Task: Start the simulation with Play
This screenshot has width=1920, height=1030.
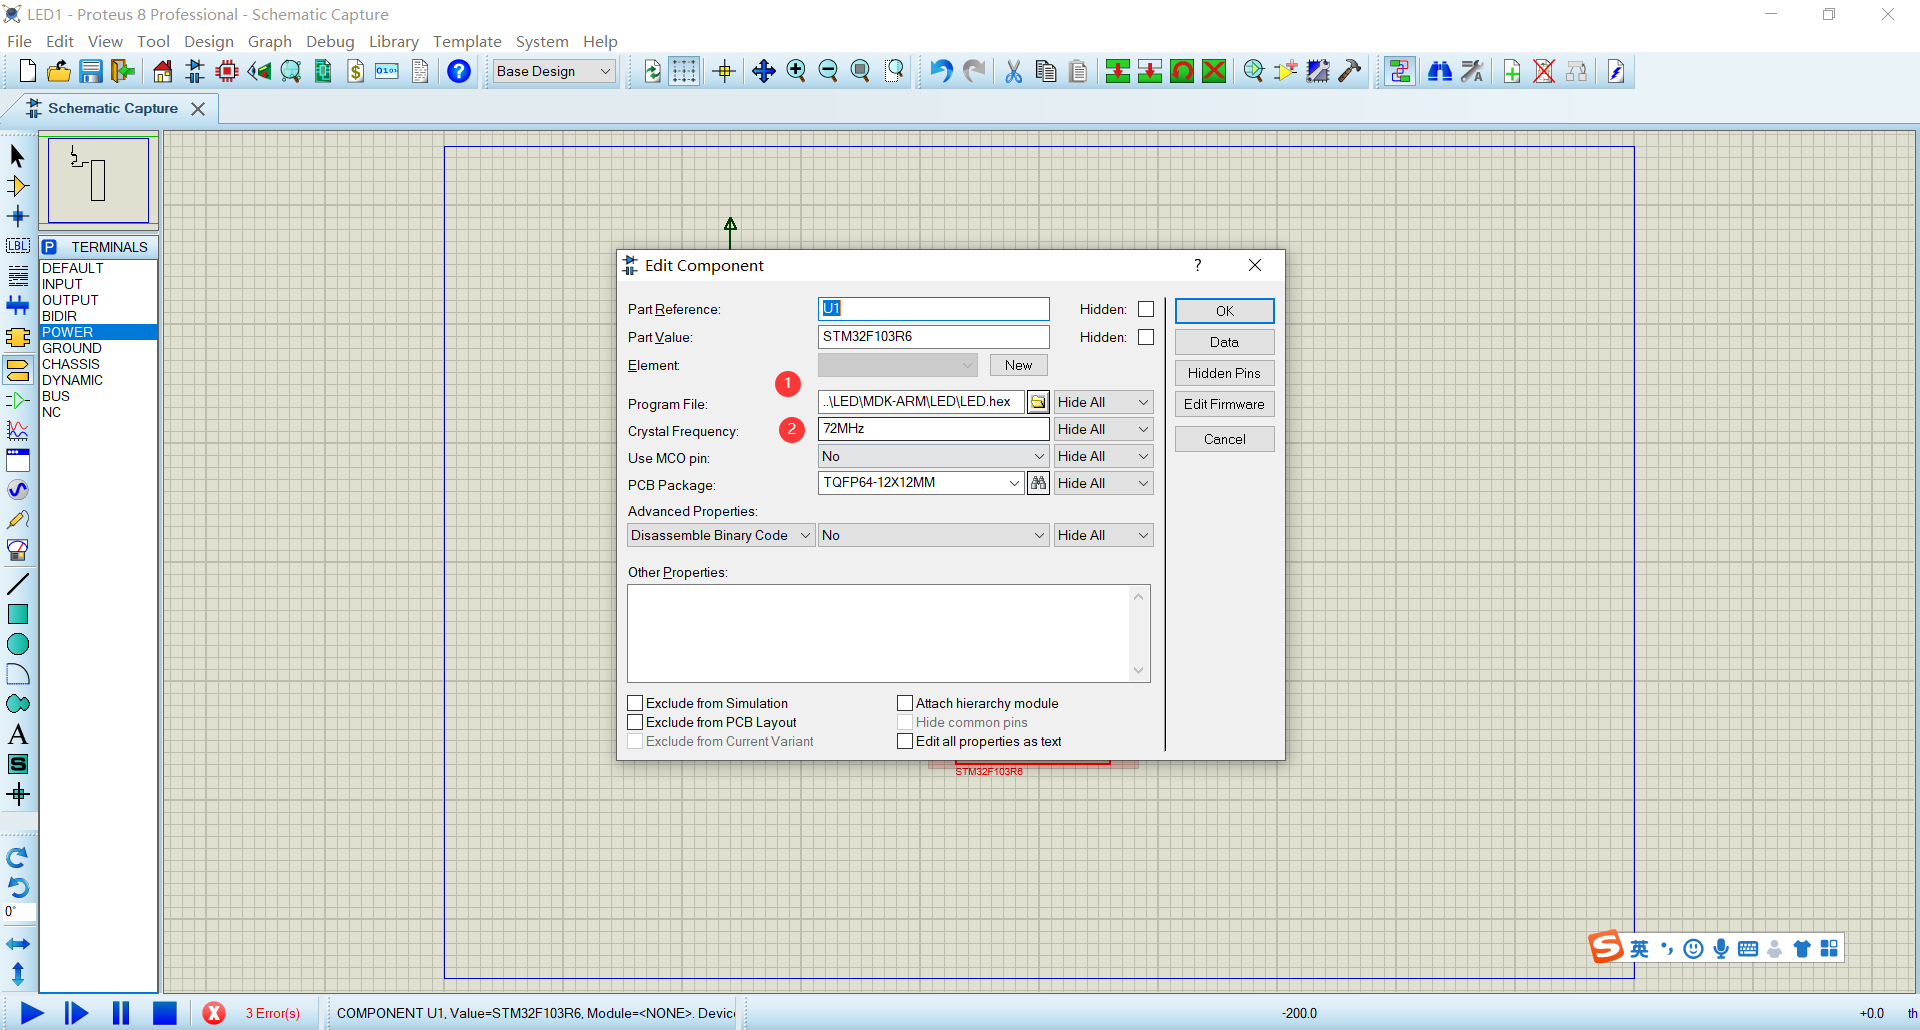Action: pos(32,1013)
